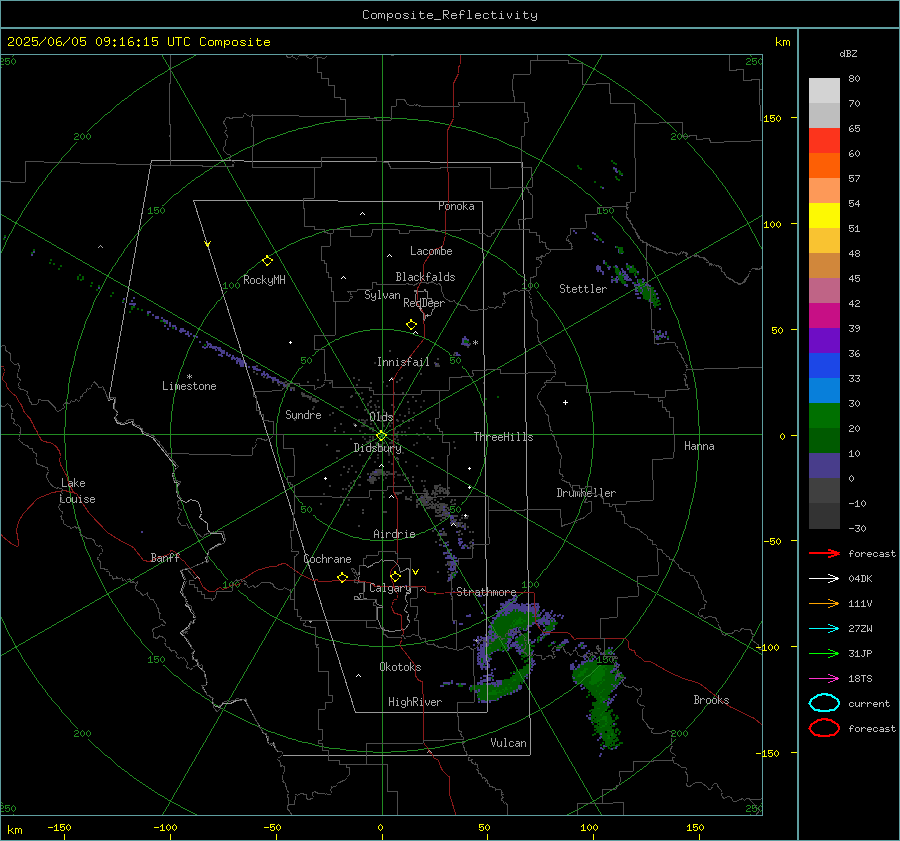This screenshot has height=841, width=900.
Task: Click the Airdrie label
Action: point(394,534)
